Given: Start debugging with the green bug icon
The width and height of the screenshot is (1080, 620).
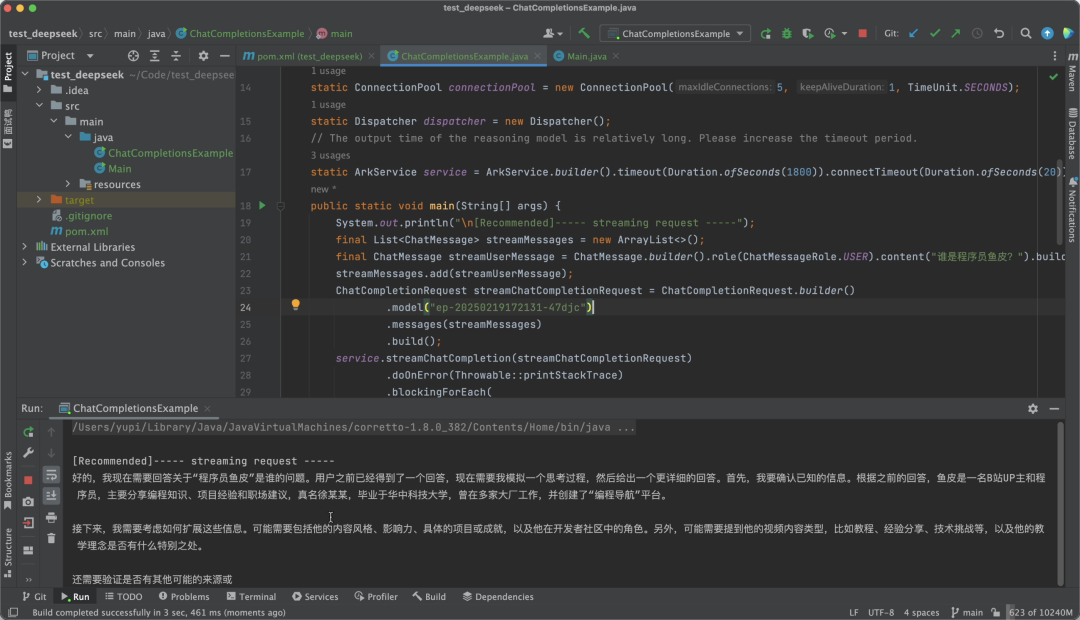Looking at the screenshot, I should click(x=787, y=33).
